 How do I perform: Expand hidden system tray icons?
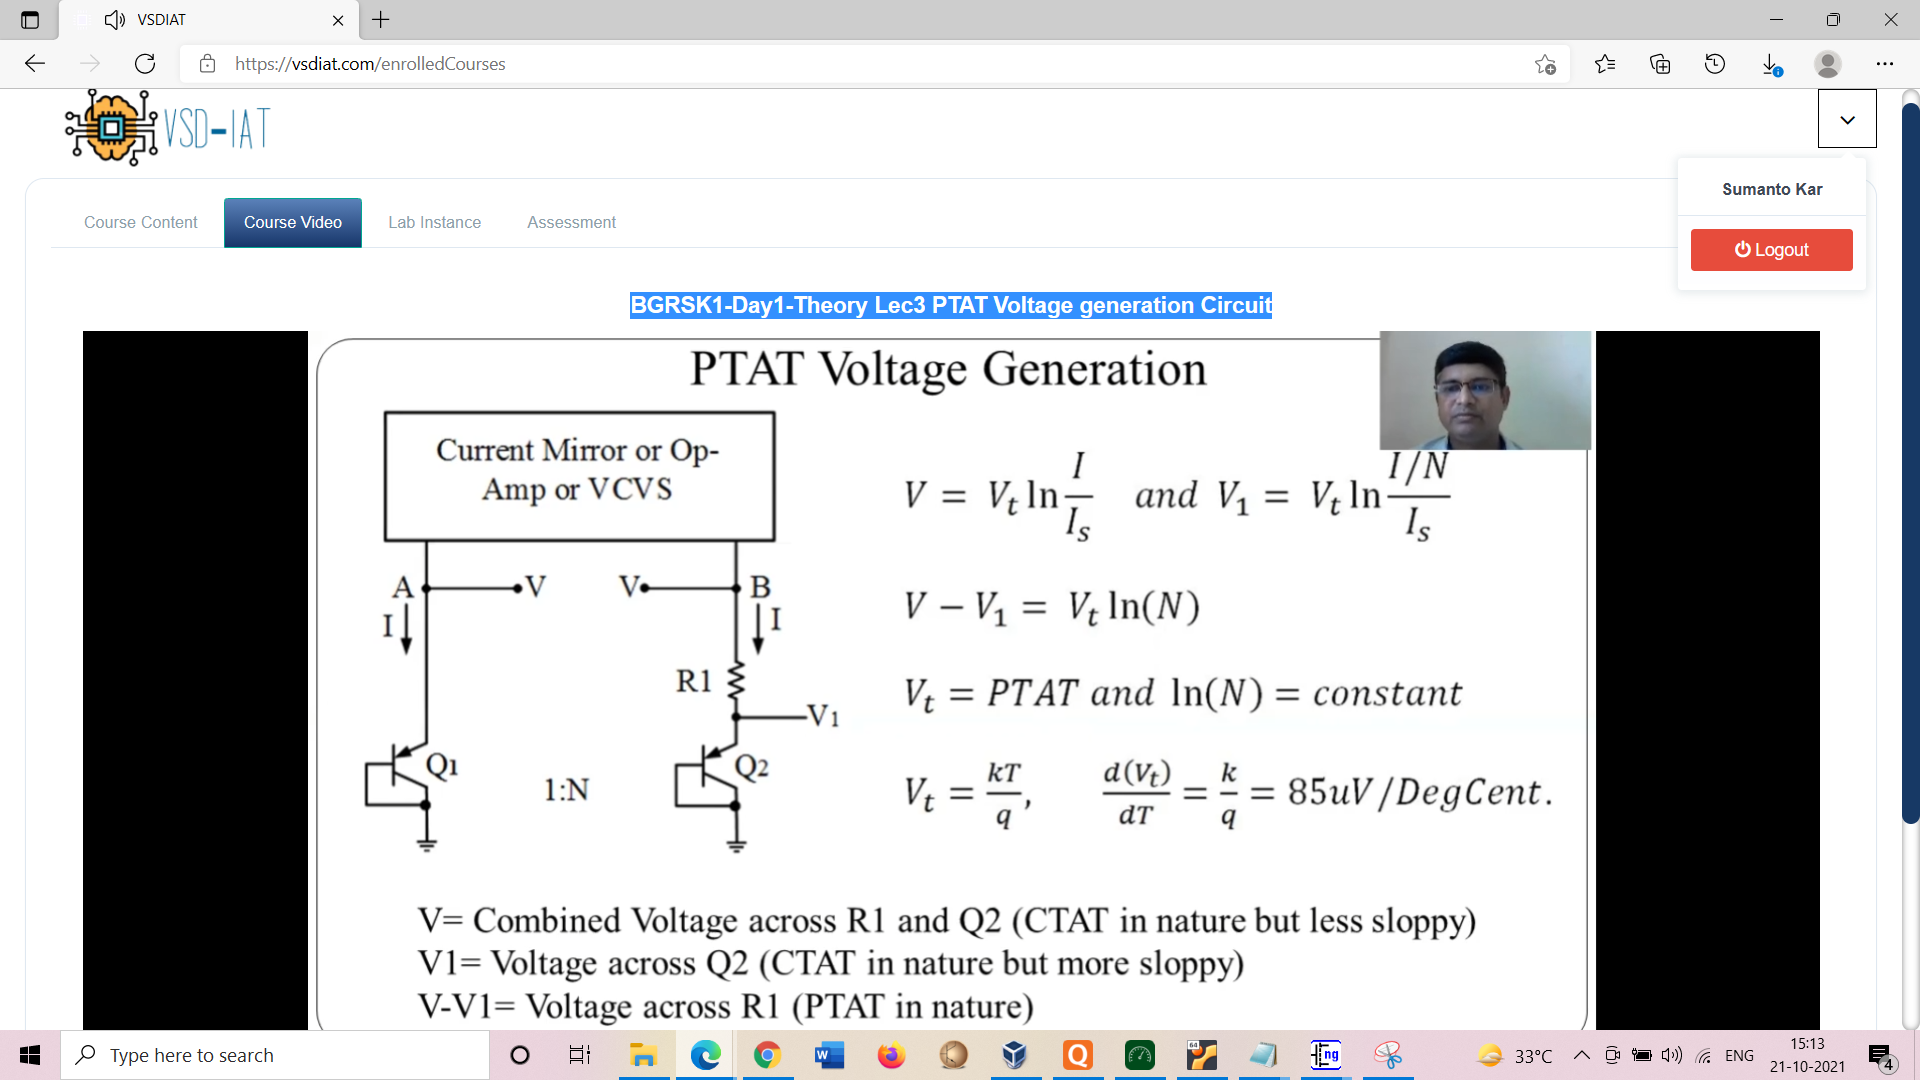pos(1581,1055)
